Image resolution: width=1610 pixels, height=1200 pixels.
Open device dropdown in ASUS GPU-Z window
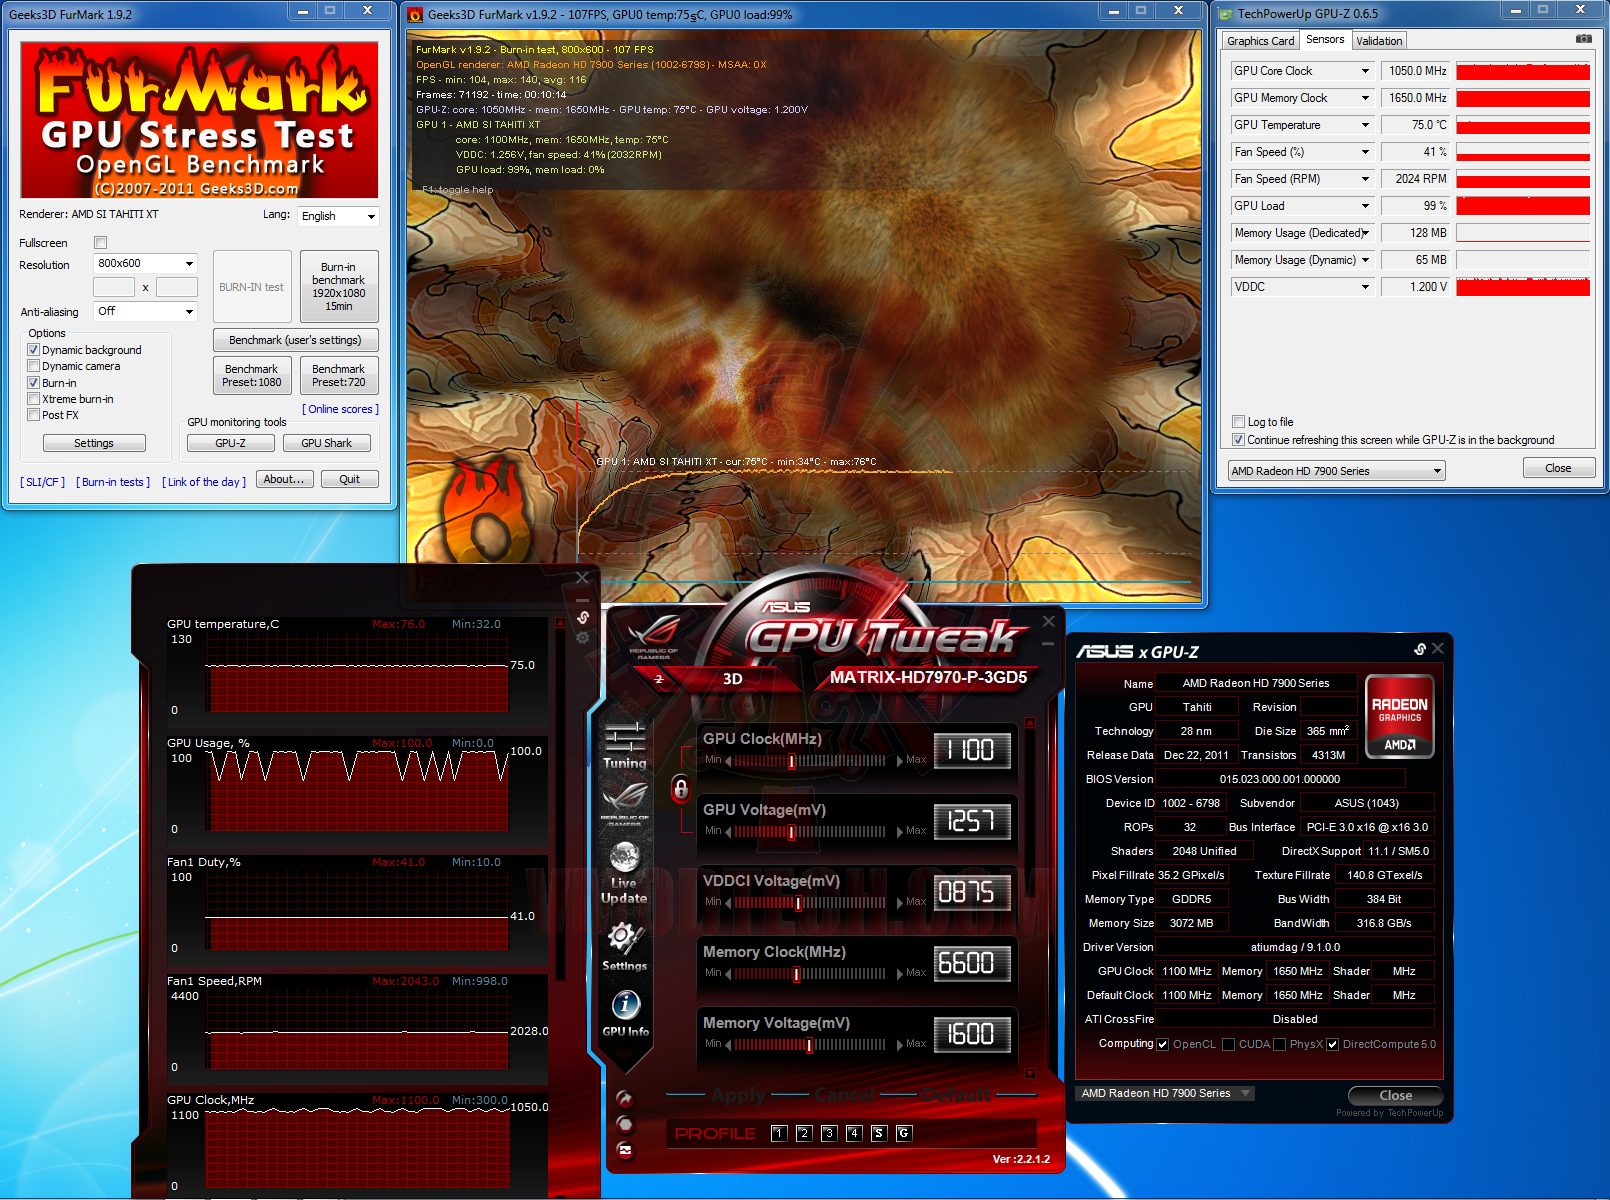(x=1165, y=1094)
